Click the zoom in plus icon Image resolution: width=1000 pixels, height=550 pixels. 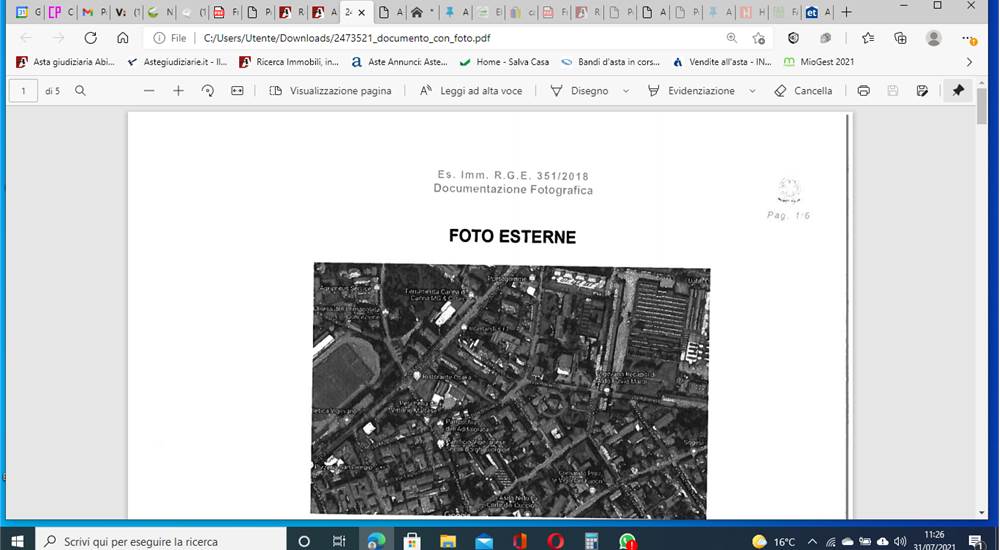pos(179,91)
